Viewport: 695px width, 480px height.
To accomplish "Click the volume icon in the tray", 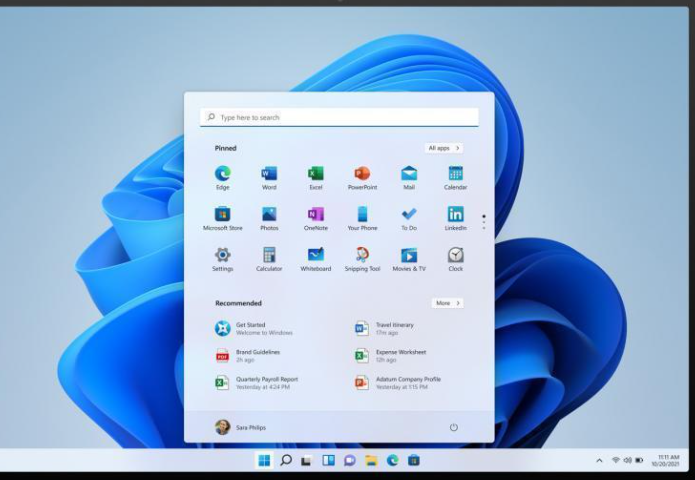I will point(627,460).
